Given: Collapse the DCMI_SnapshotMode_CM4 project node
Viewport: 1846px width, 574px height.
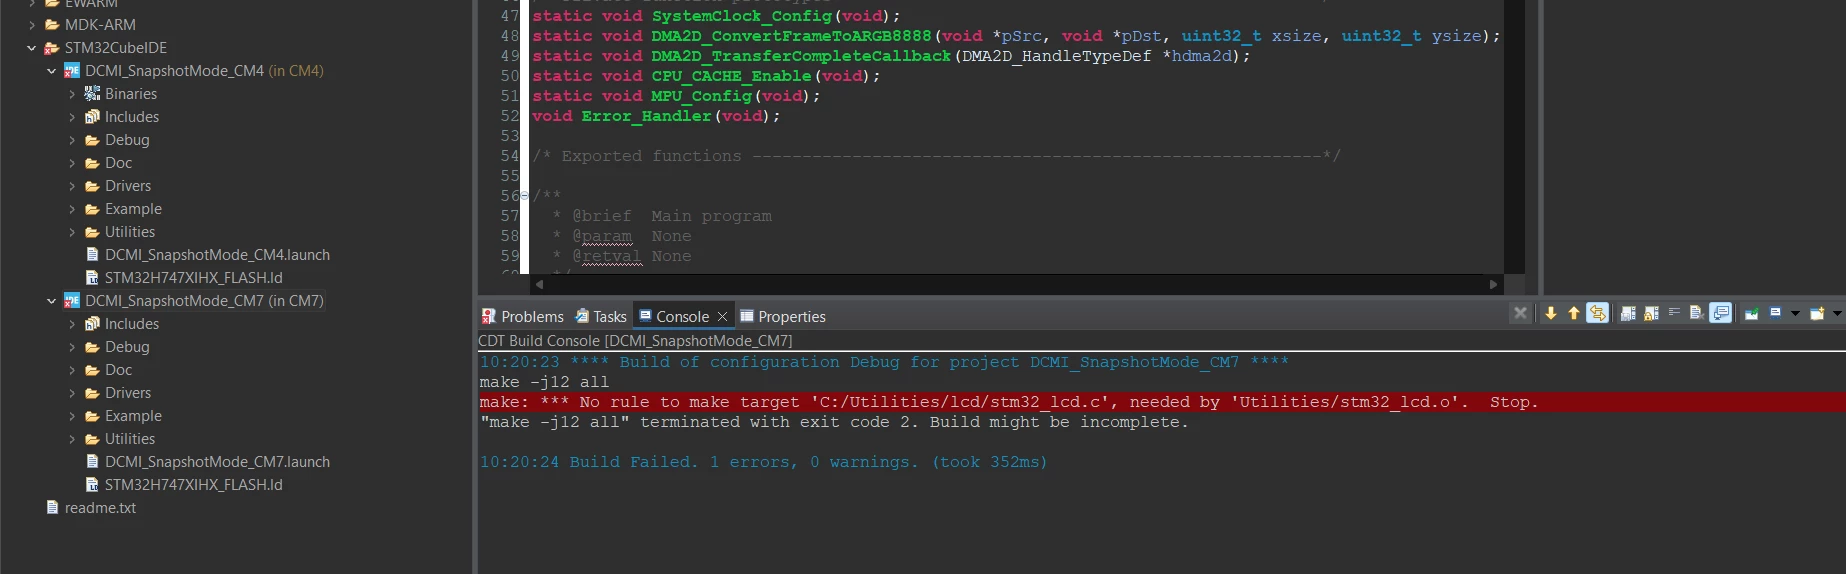Looking at the screenshot, I should tap(51, 70).
